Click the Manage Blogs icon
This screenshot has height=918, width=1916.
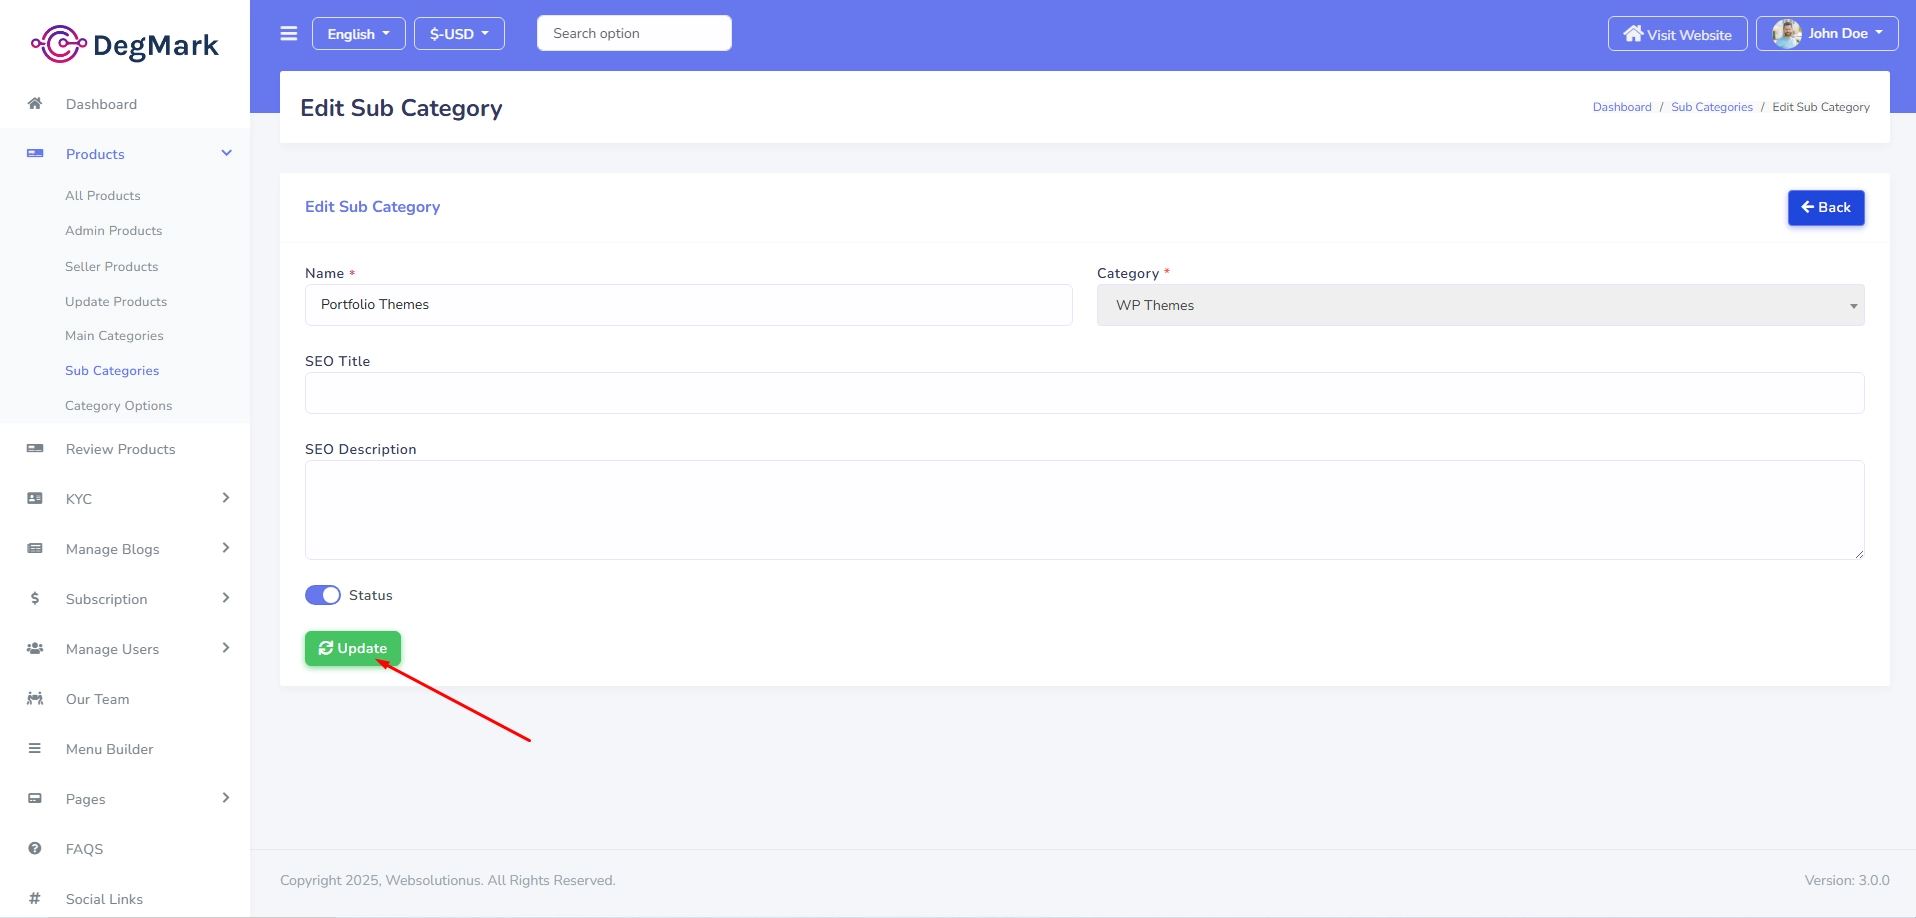[x=35, y=549]
